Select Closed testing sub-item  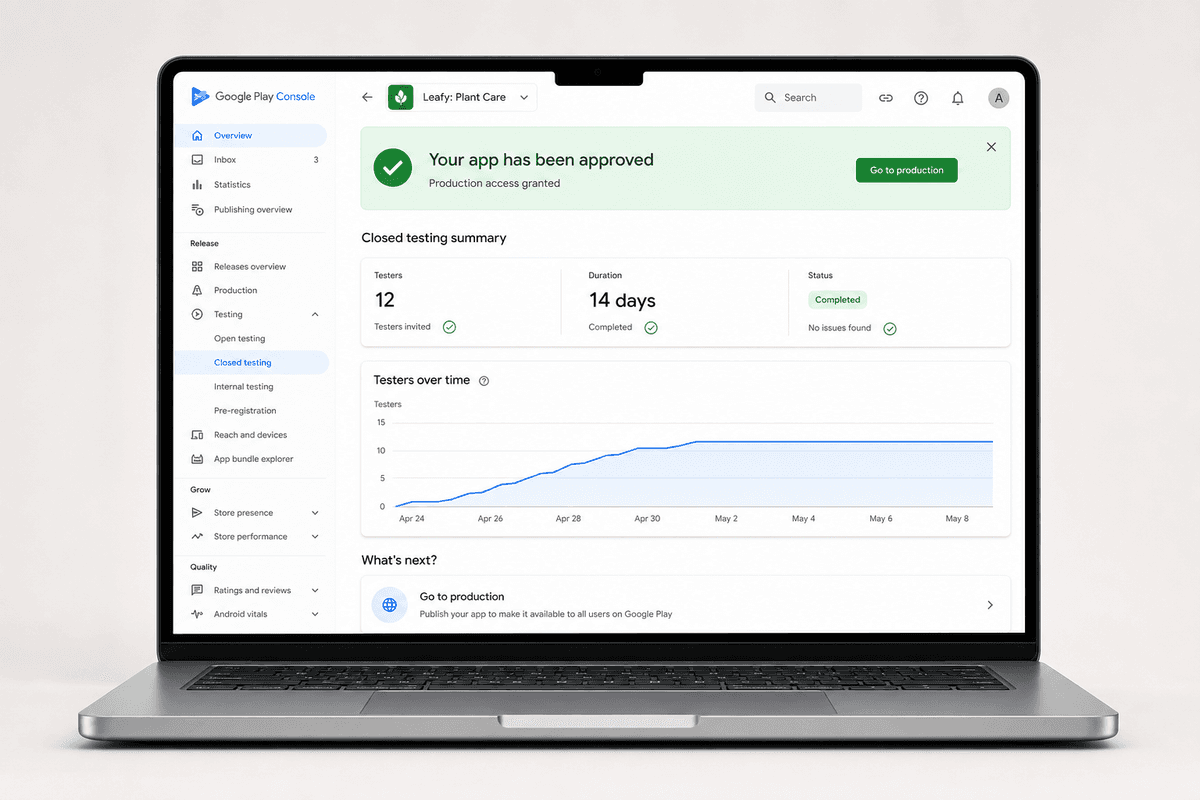tap(250, 363)
